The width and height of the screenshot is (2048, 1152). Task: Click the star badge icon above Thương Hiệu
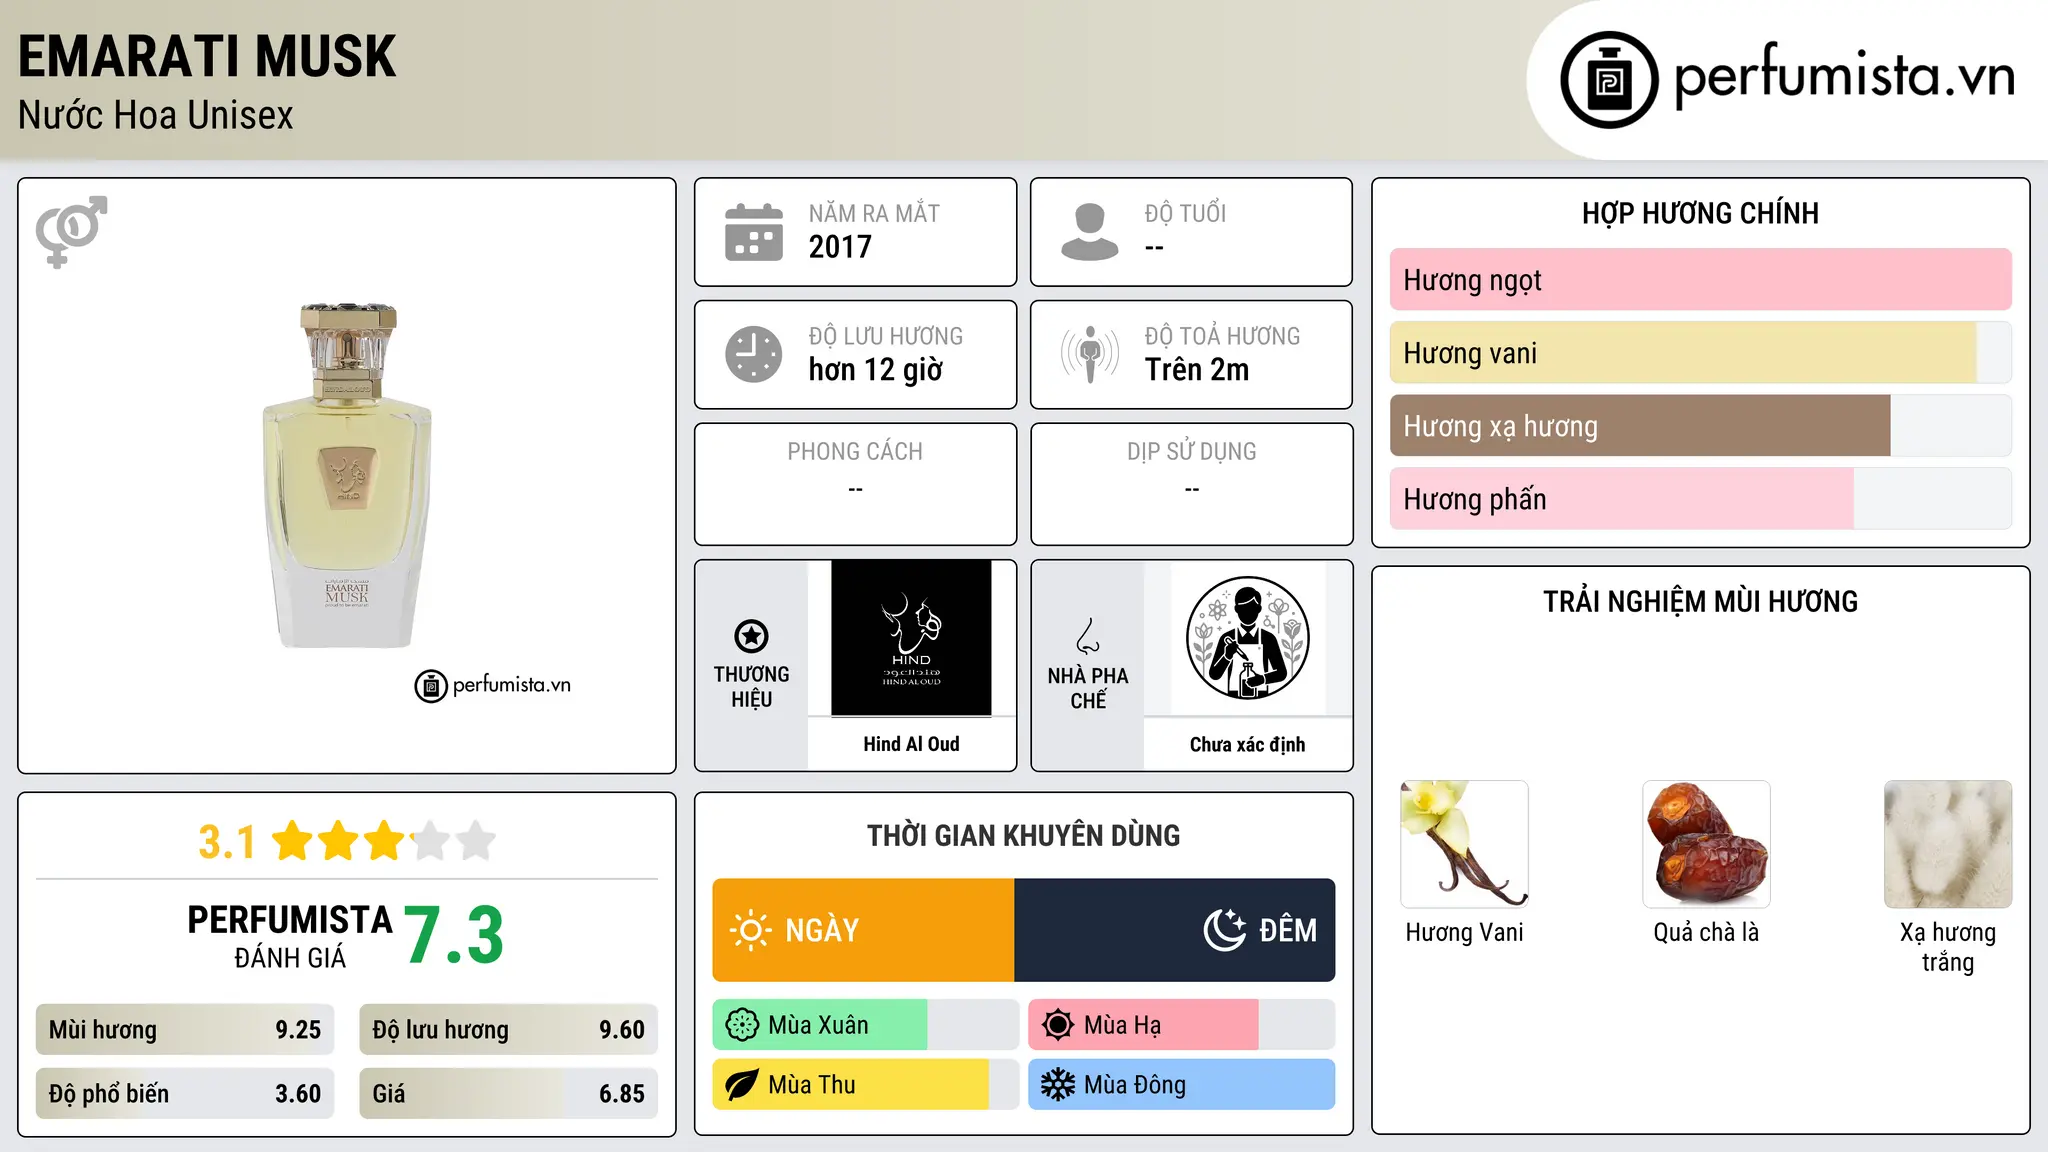(x=751, y=636)
